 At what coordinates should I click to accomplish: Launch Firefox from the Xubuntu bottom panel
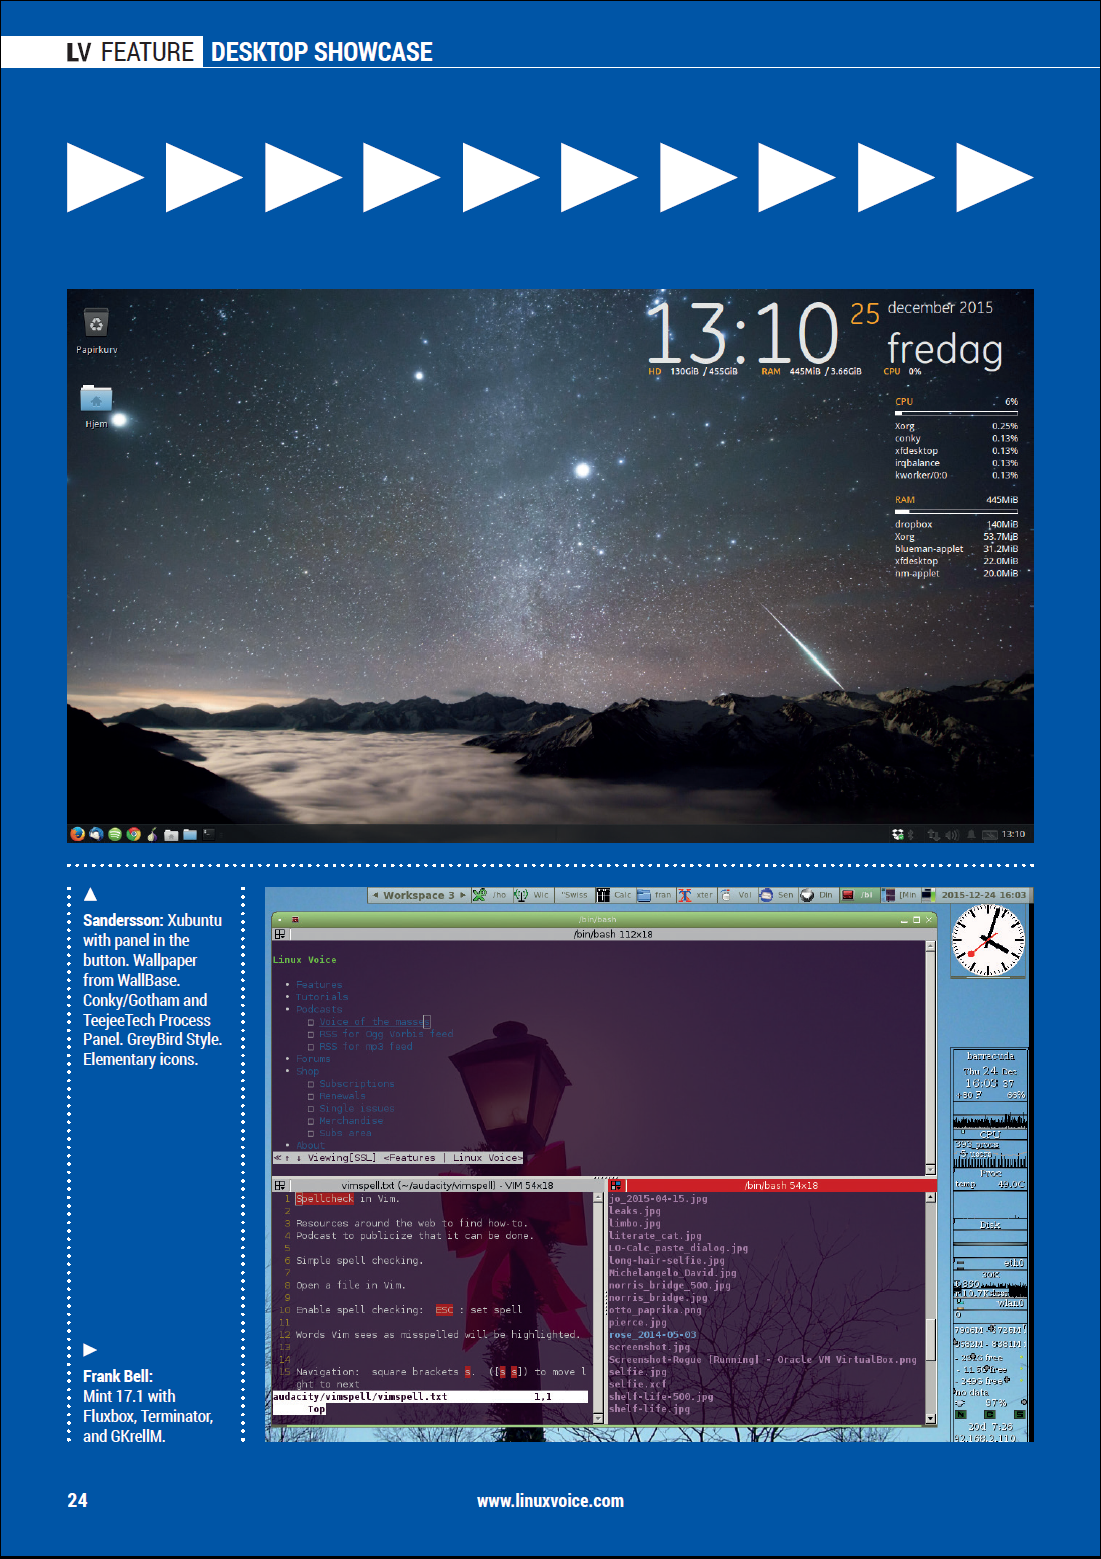tap(78, 833)
